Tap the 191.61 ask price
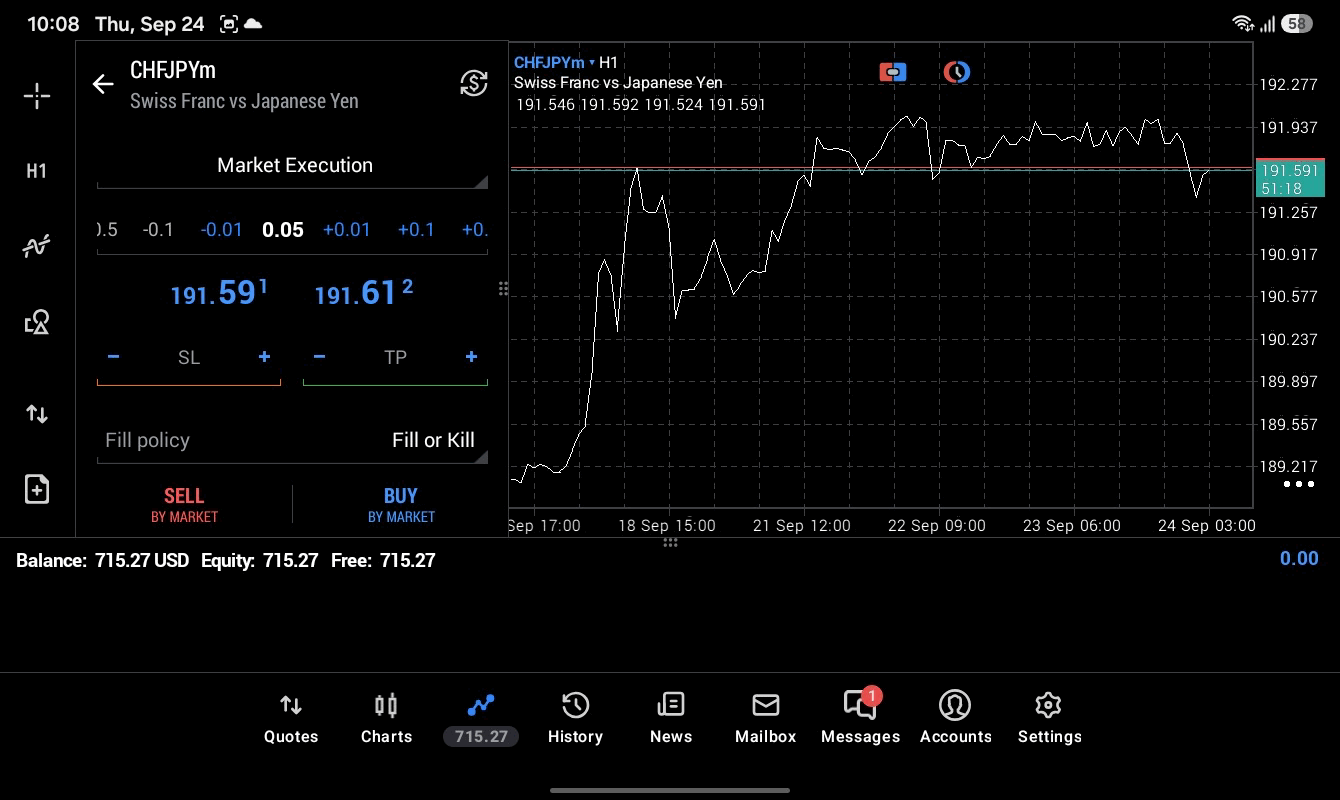 pos(363,293)
